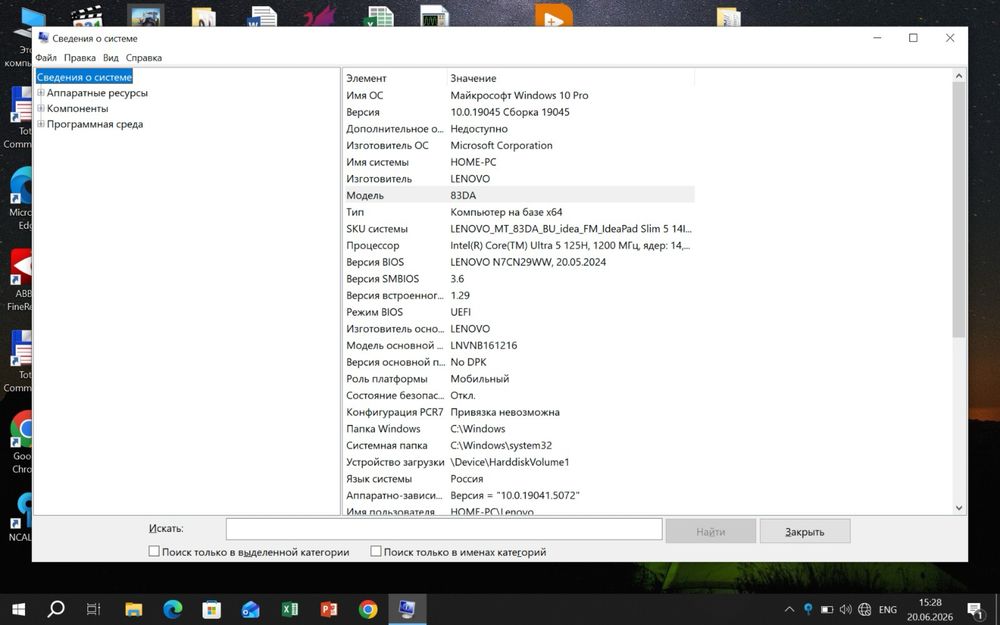Open the volume control tray icon
Image resolution: width=1000 pixels, height=625 pixels.
coord(846,610)
